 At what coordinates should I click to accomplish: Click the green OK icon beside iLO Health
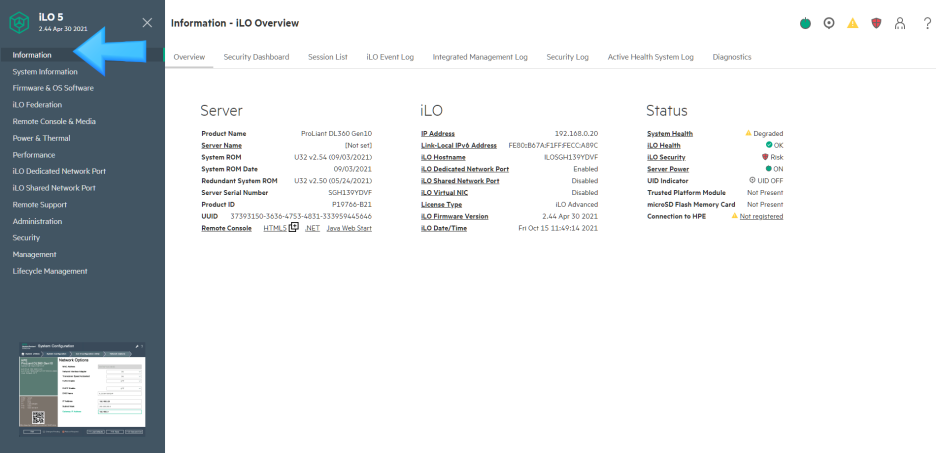coord(769,145)
